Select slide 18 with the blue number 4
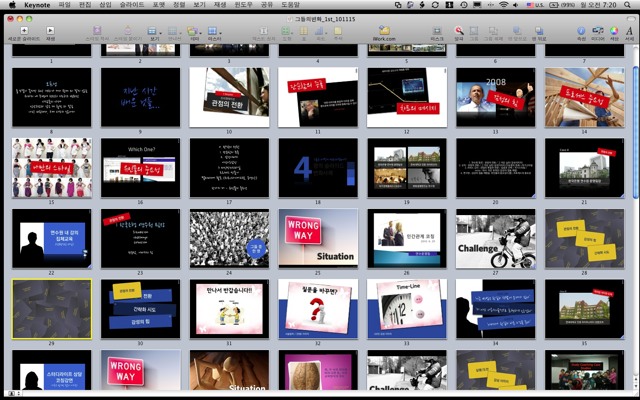 (318, 168)
